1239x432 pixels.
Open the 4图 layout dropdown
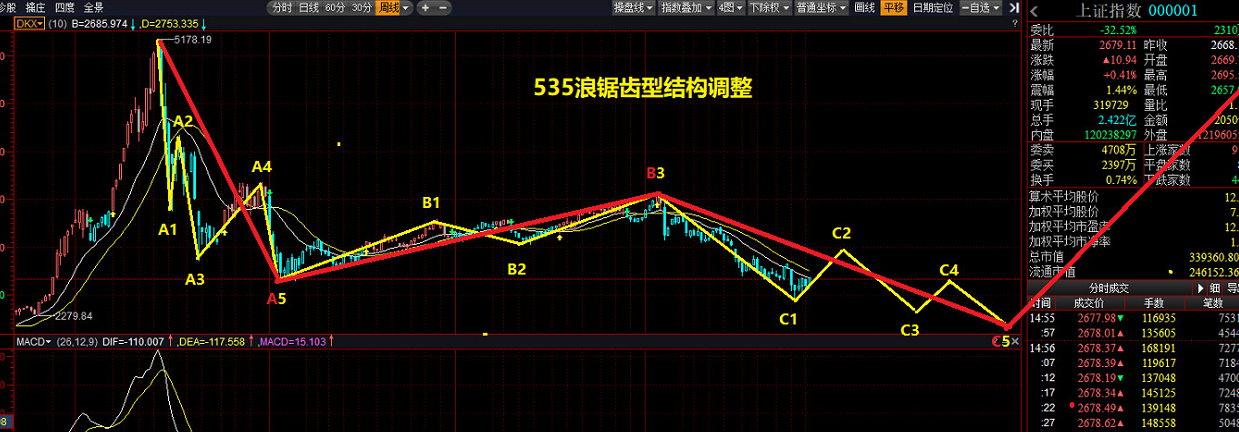tap(731, 8)
